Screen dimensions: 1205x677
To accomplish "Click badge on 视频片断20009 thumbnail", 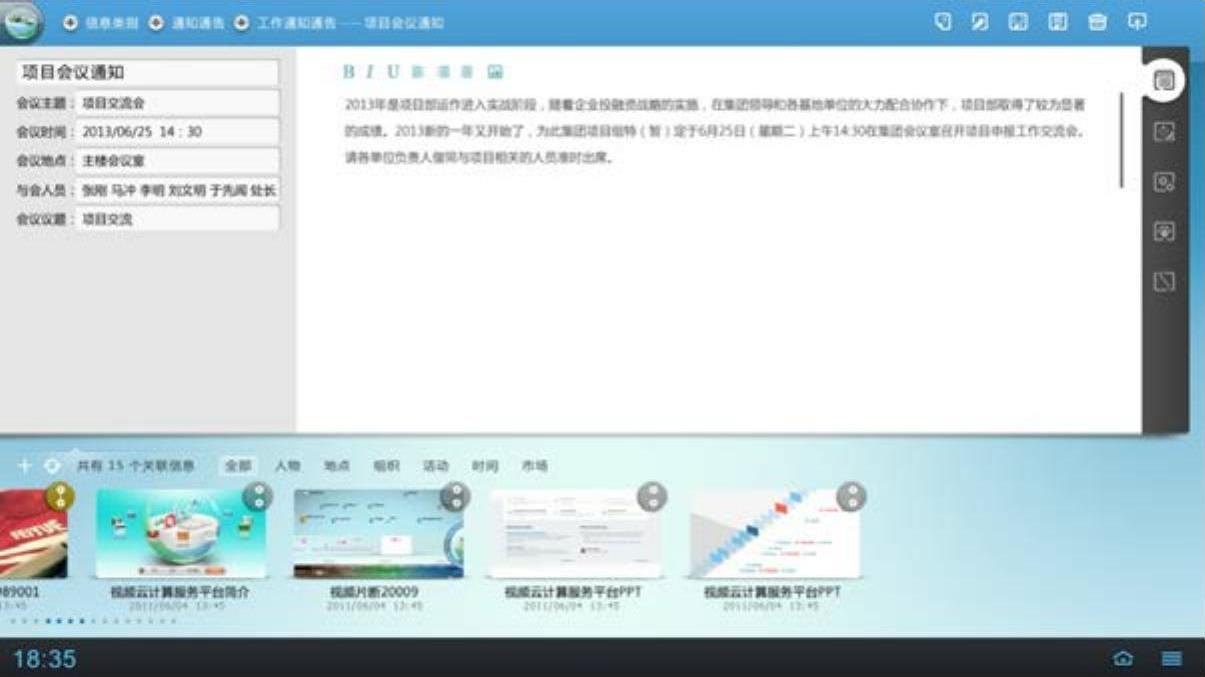I will pos(455,496).
